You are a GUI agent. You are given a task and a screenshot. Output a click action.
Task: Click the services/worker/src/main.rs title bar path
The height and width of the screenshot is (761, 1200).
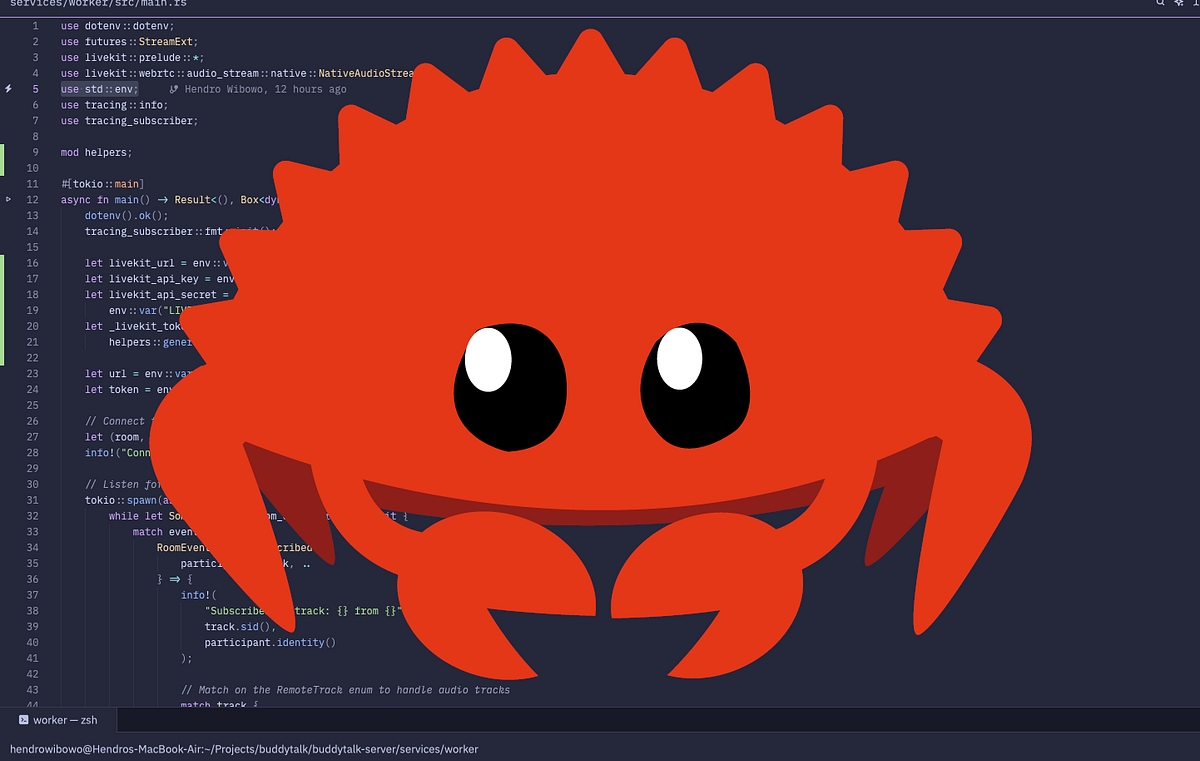click(96, 4)
